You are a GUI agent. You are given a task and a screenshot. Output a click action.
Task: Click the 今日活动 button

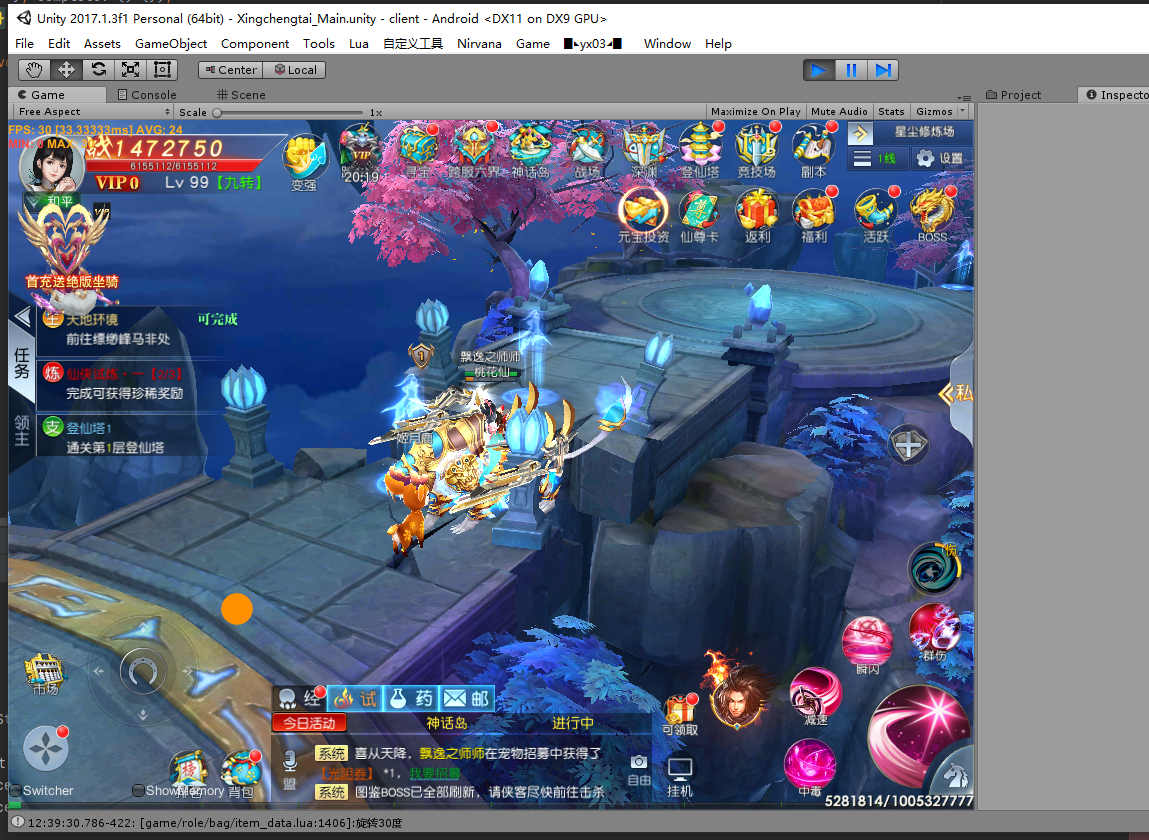[309, 722]
